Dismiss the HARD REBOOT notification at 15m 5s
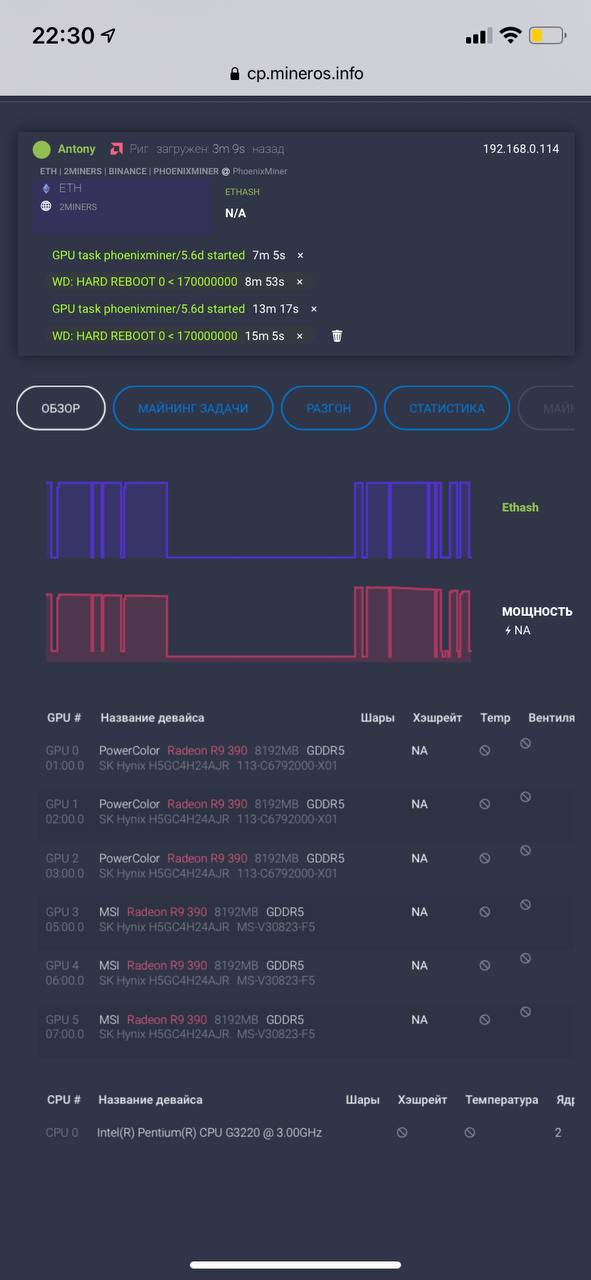591x1280 pixels. [x=299, y=336]
